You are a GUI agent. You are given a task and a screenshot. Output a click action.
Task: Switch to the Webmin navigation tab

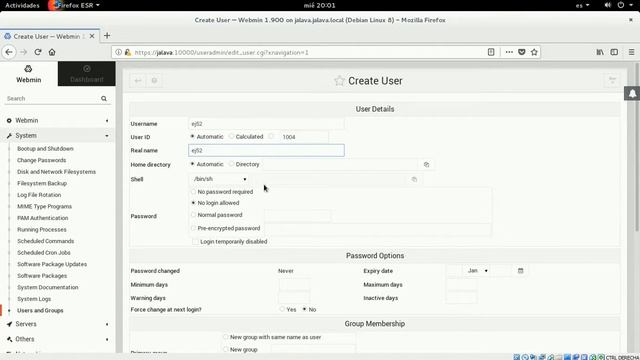(x=29, y=74)
